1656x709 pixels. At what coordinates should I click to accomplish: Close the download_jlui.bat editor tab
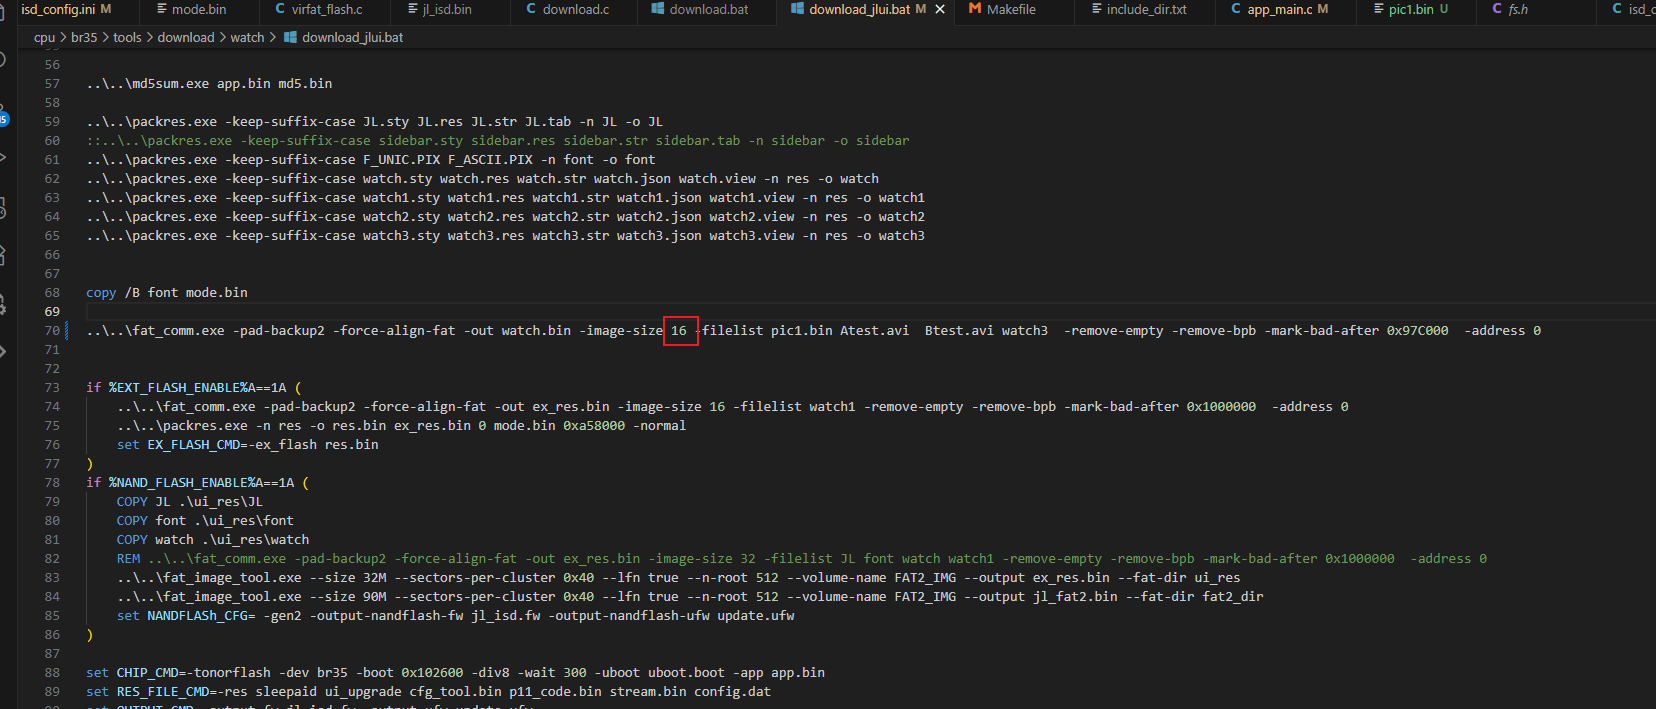click(940, 9)
